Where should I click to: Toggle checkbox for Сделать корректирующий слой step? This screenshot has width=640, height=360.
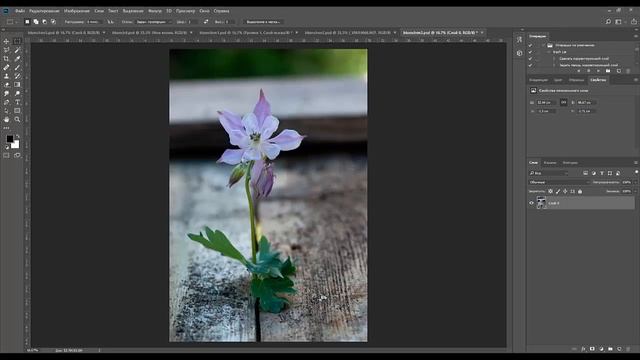530,58
